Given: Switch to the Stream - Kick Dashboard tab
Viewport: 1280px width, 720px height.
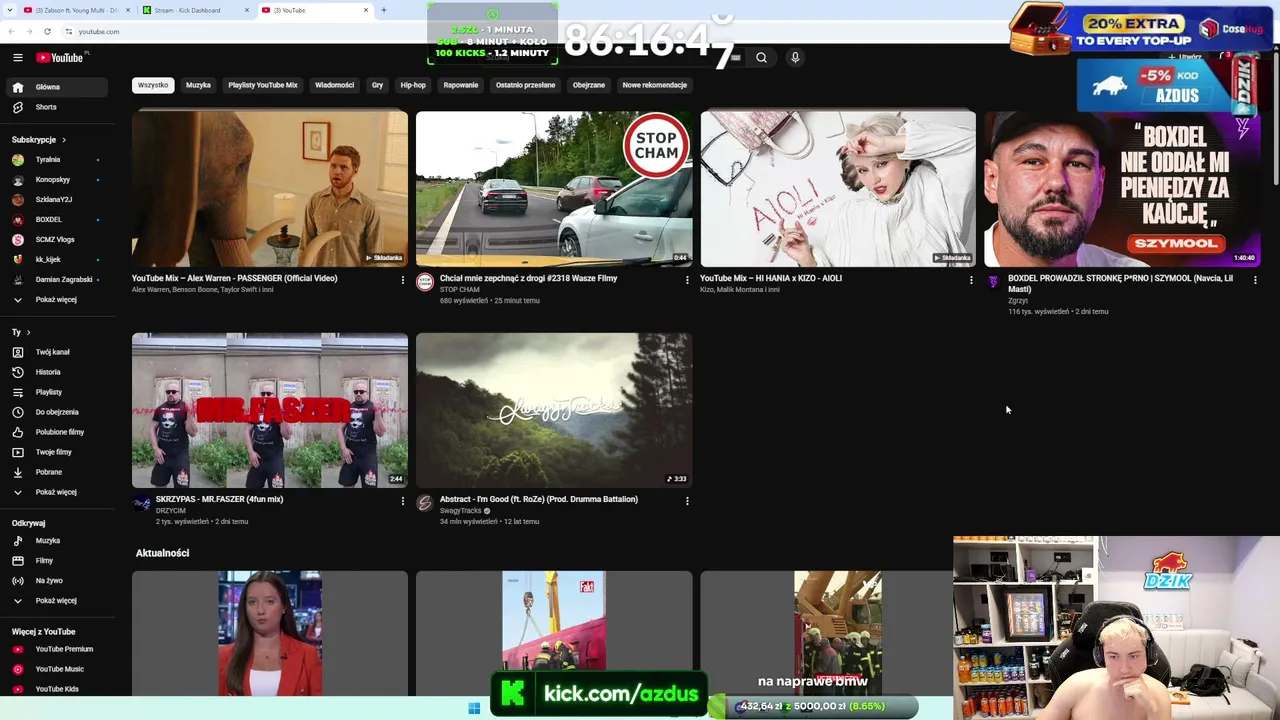Looking at the screenshot, I should (x=195, y=10).
